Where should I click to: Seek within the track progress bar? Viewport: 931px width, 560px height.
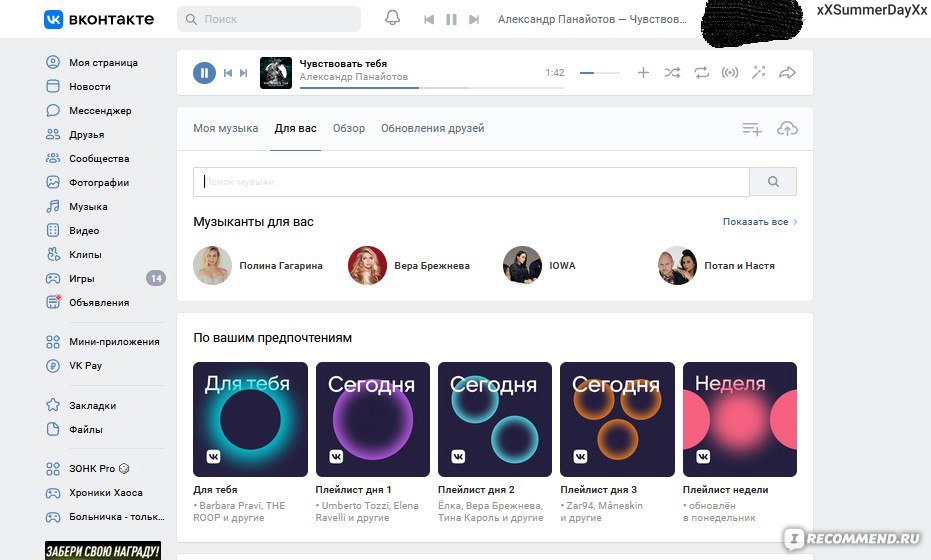tap(432, 88)
